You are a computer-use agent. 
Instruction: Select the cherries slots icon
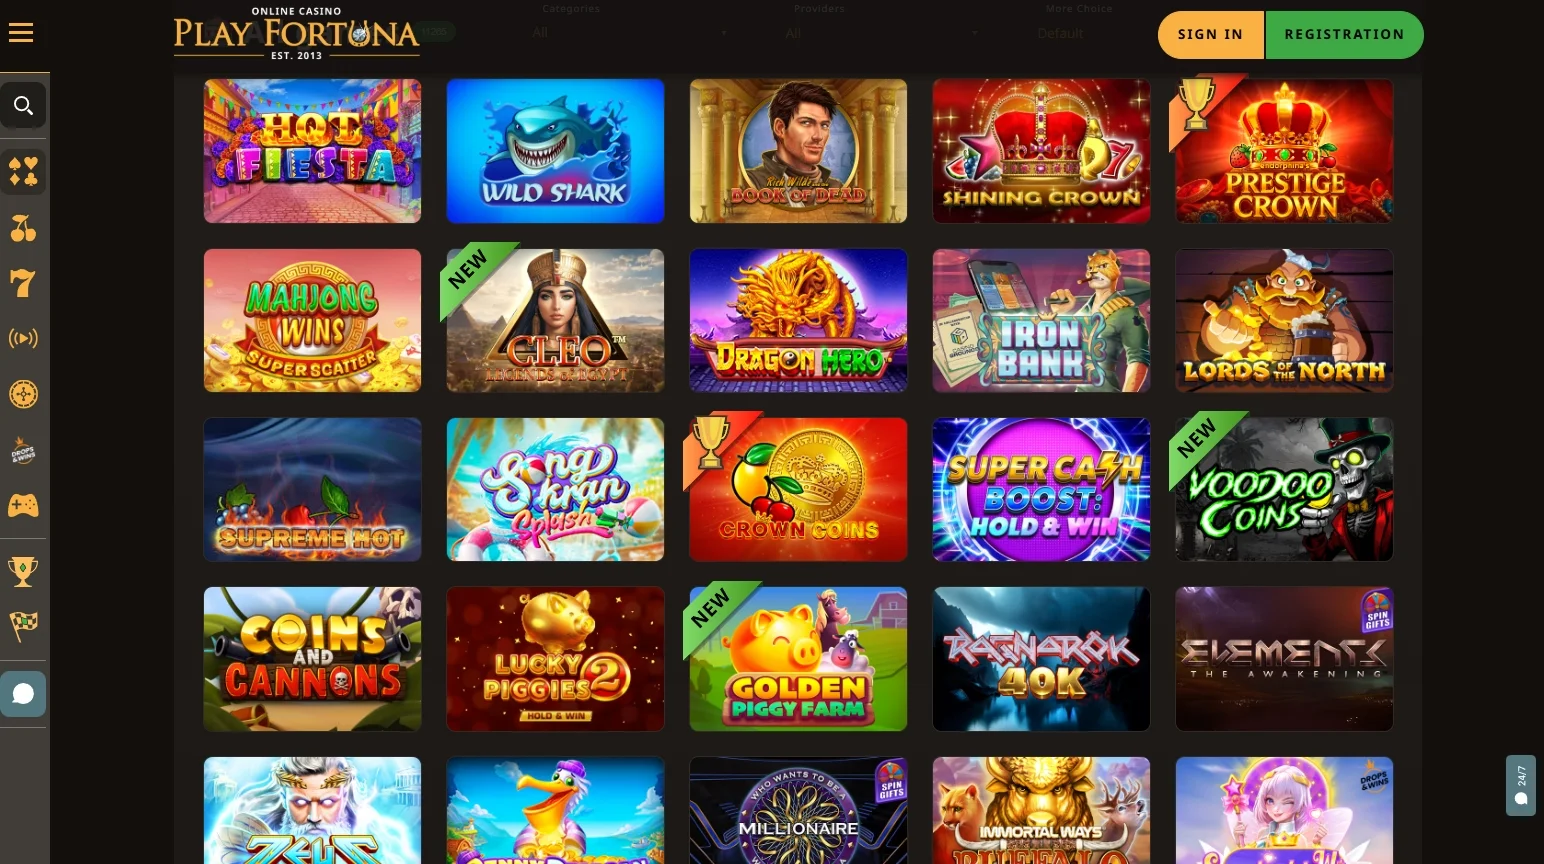[x=23, y=228]
